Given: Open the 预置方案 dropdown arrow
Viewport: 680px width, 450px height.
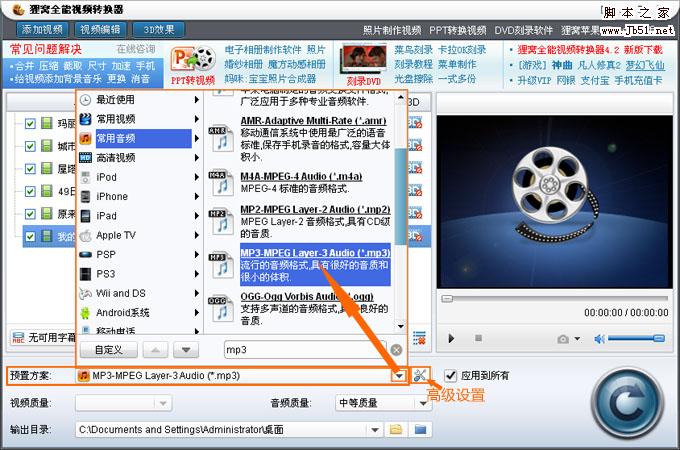Looking at the screenshot, I should pos(399,376).
